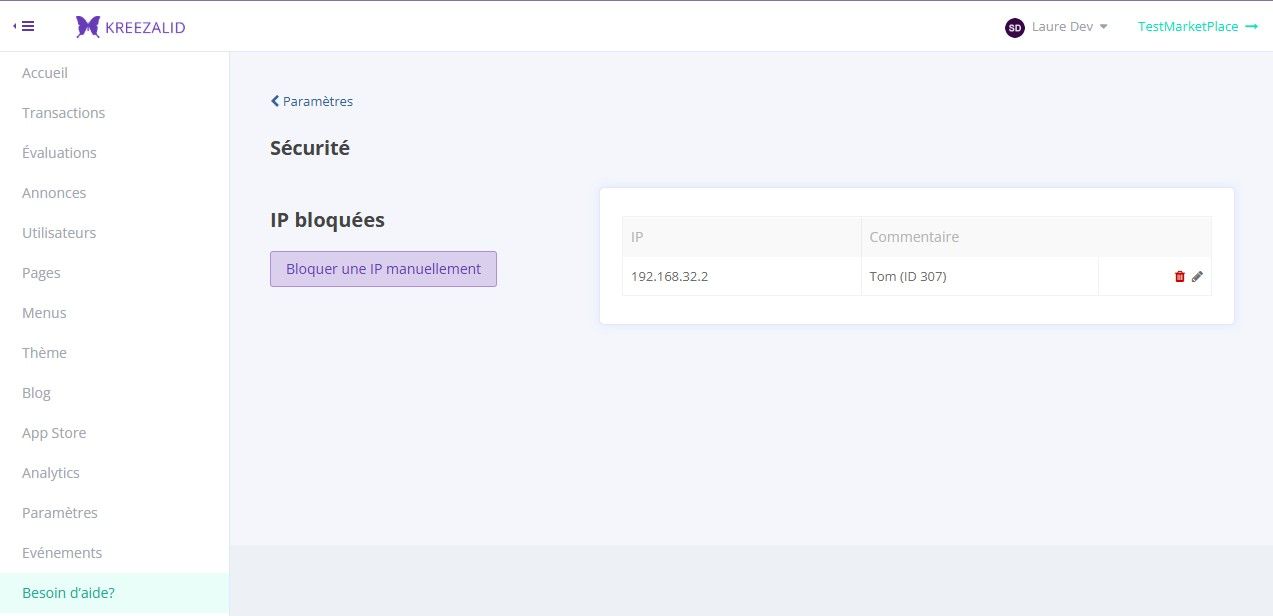Viewport: 1273px width, 616px height.
Task: Collapse the sidebar with the hamburger icon
Action: point(24,27)
